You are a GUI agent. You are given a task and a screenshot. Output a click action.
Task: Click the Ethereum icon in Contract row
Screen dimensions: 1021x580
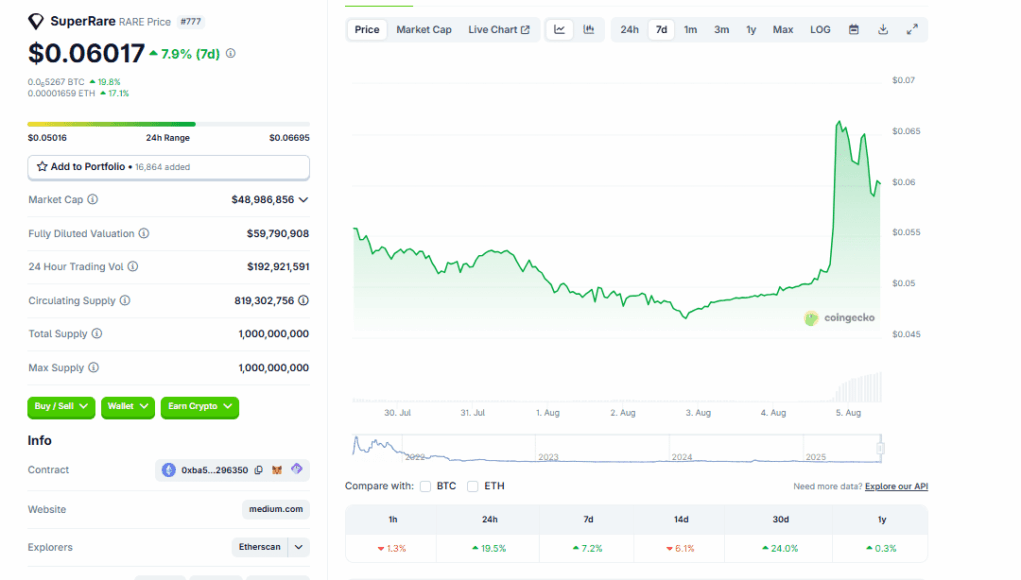[169, 470]
